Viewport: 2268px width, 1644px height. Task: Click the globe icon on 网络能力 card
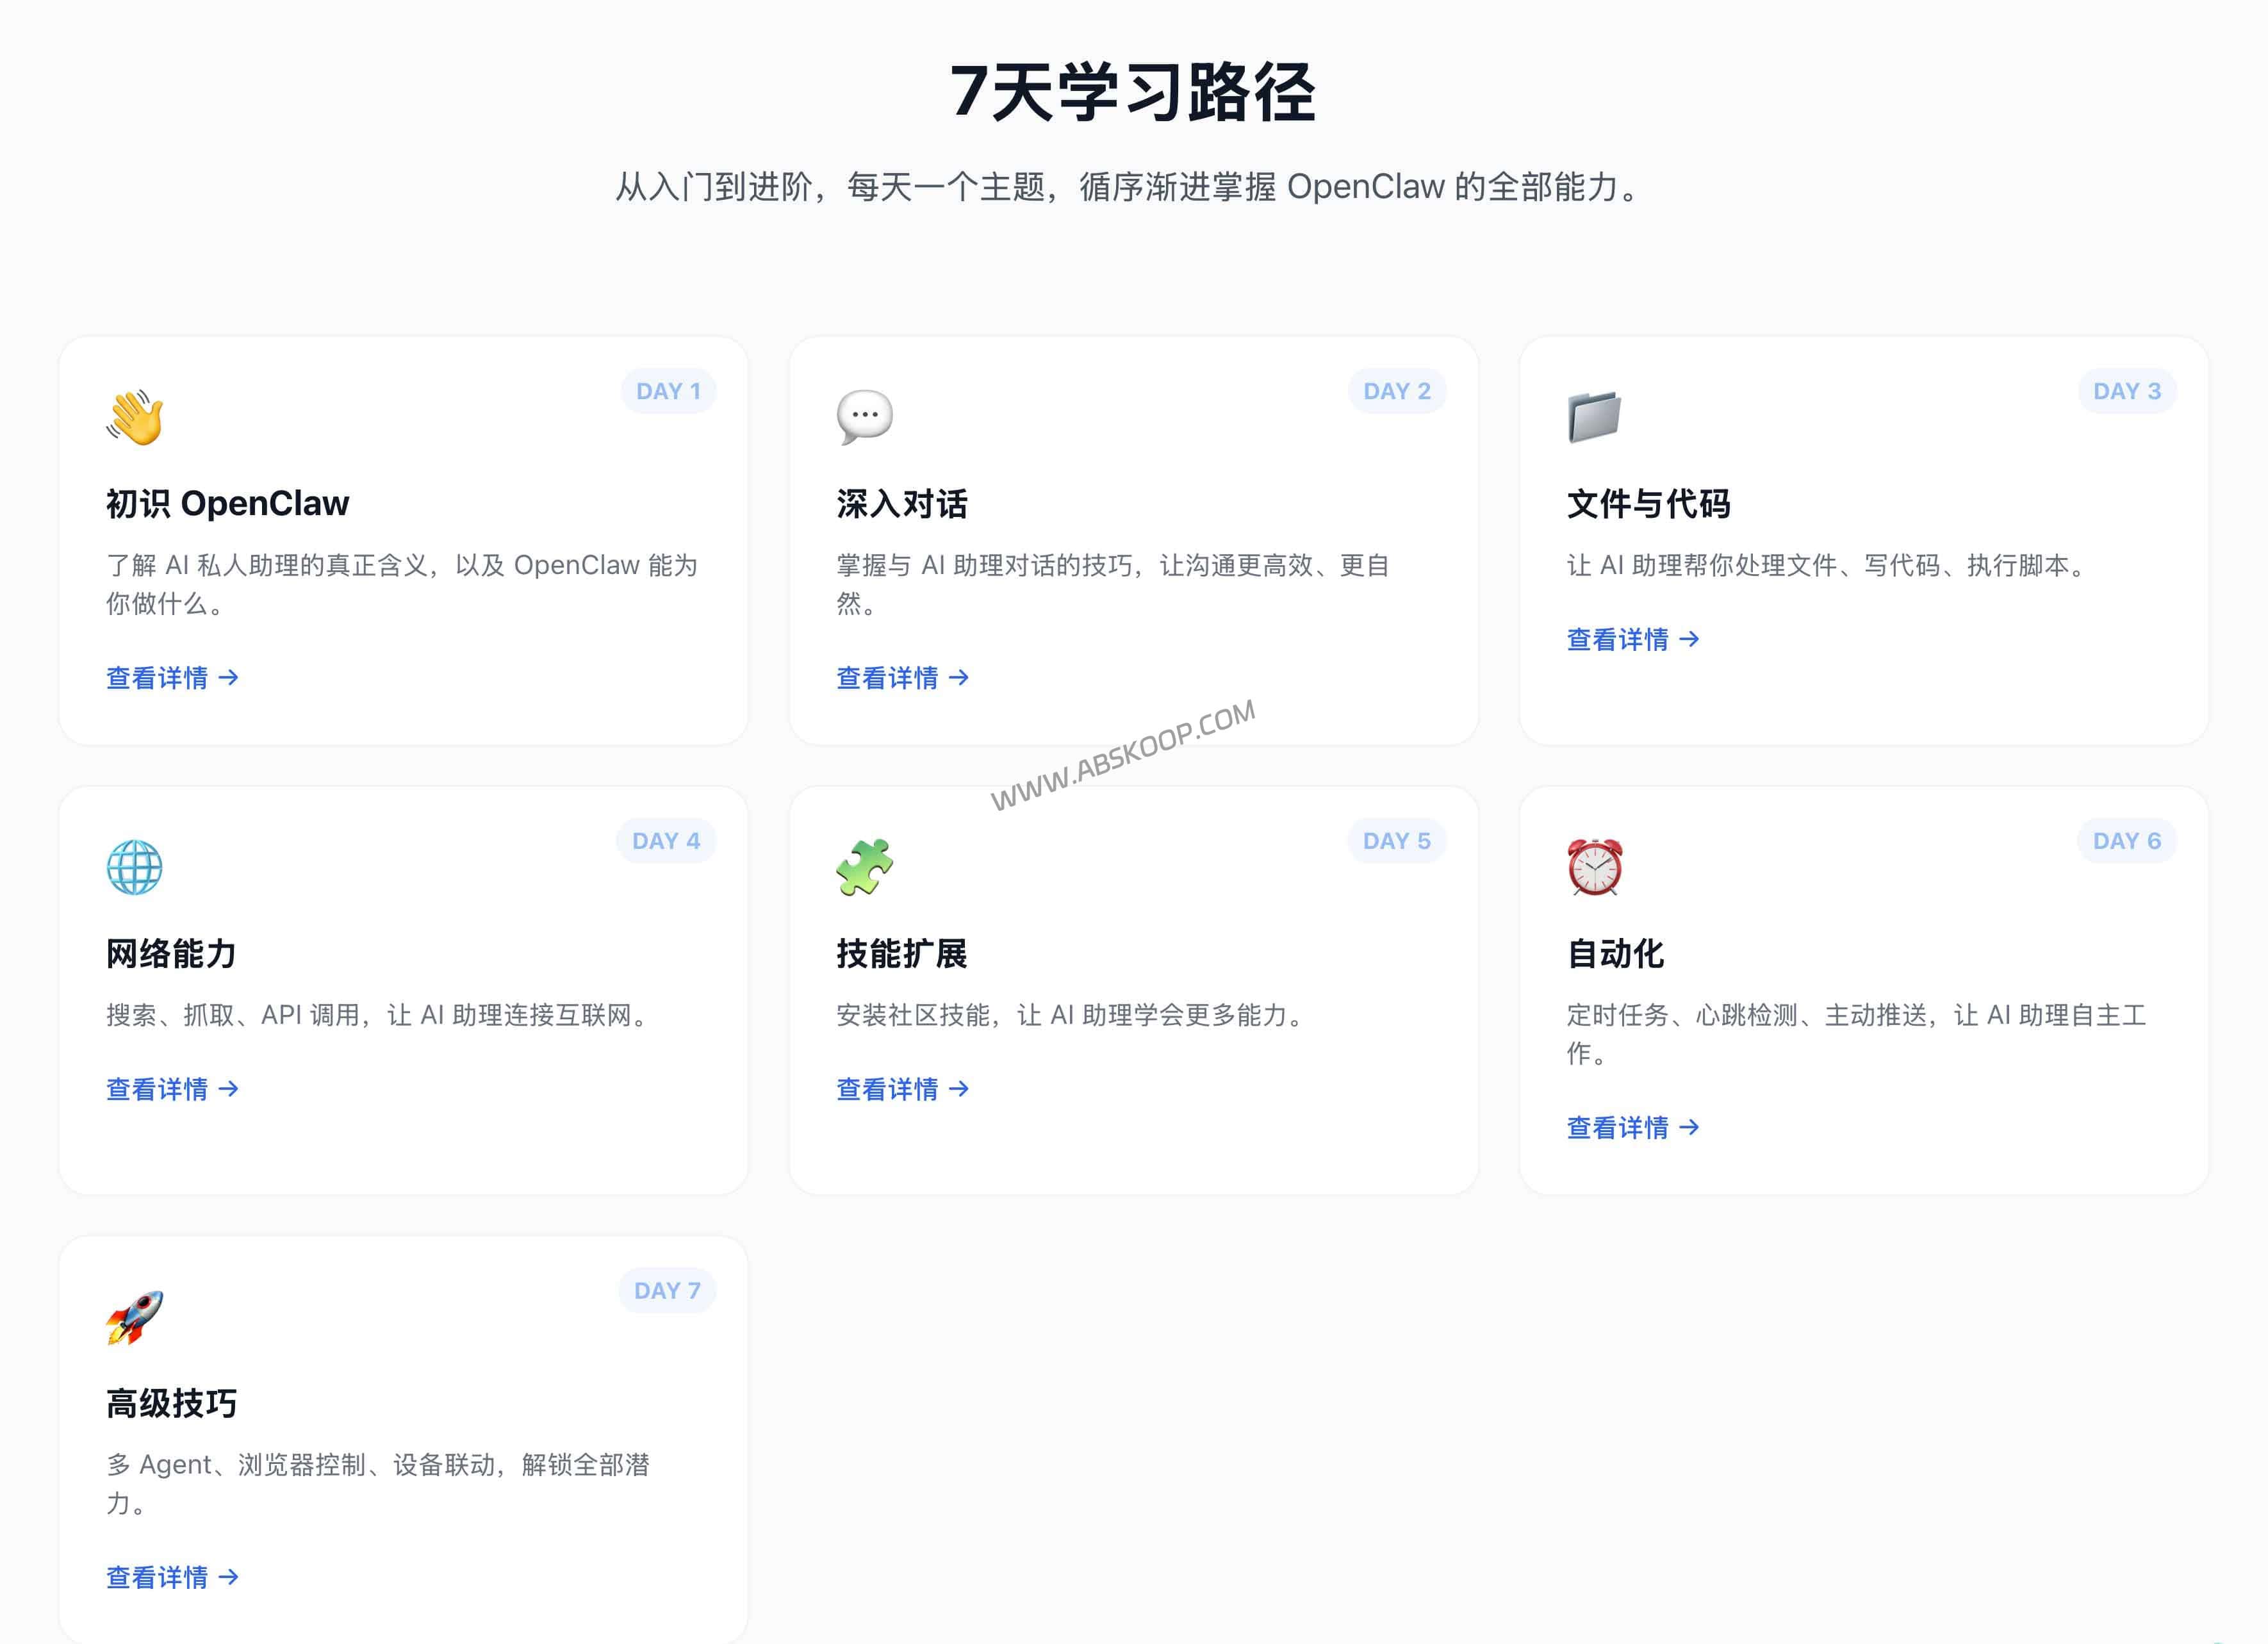coord(135,868)
